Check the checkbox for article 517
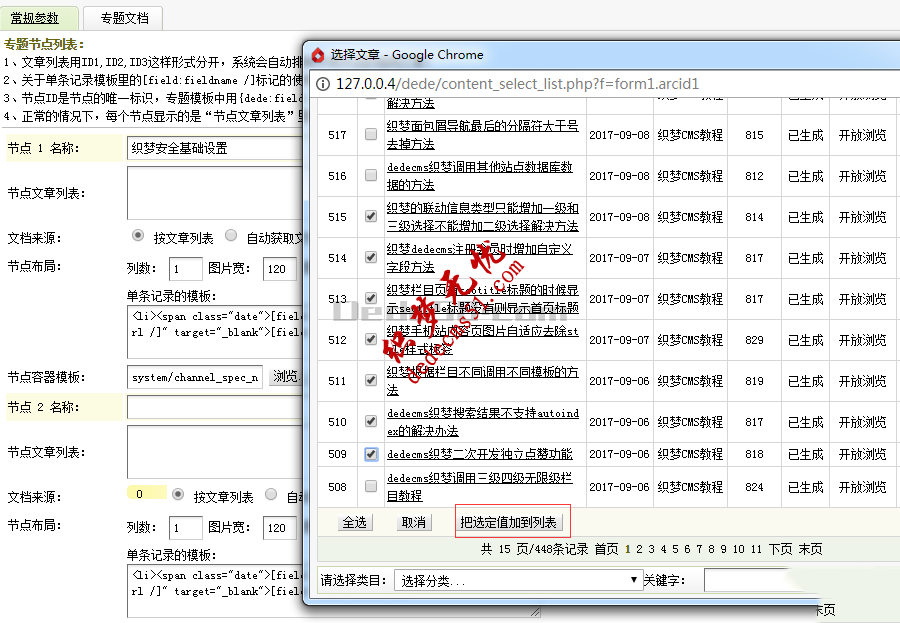Viewport: 900px width, 623px height. 370,134
